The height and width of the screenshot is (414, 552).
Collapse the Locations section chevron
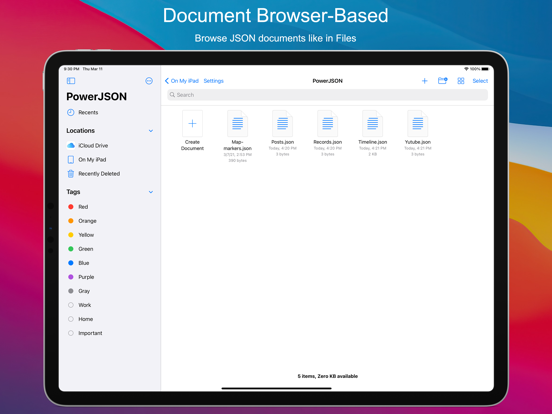pyautogui.click(x=151, y=131)
